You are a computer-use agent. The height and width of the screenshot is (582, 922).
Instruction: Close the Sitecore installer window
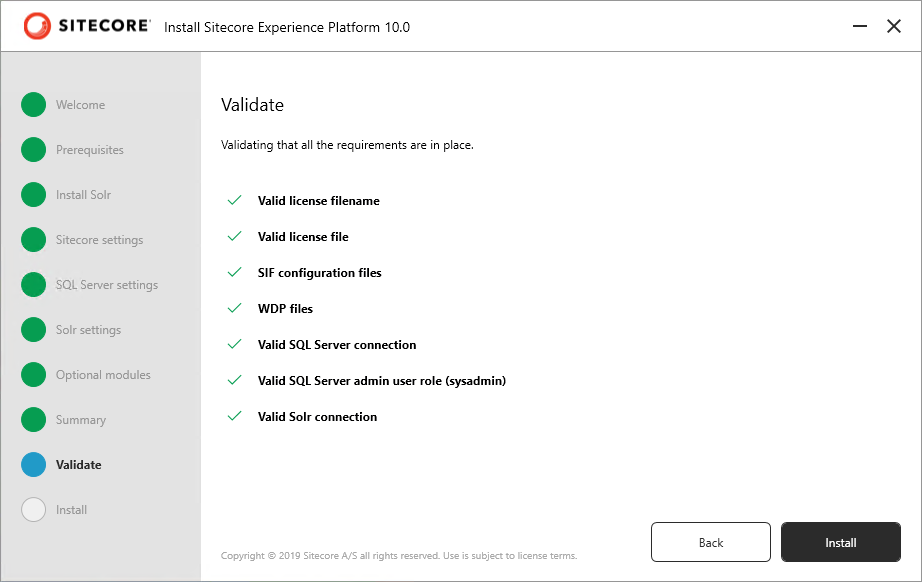point(894,26)
